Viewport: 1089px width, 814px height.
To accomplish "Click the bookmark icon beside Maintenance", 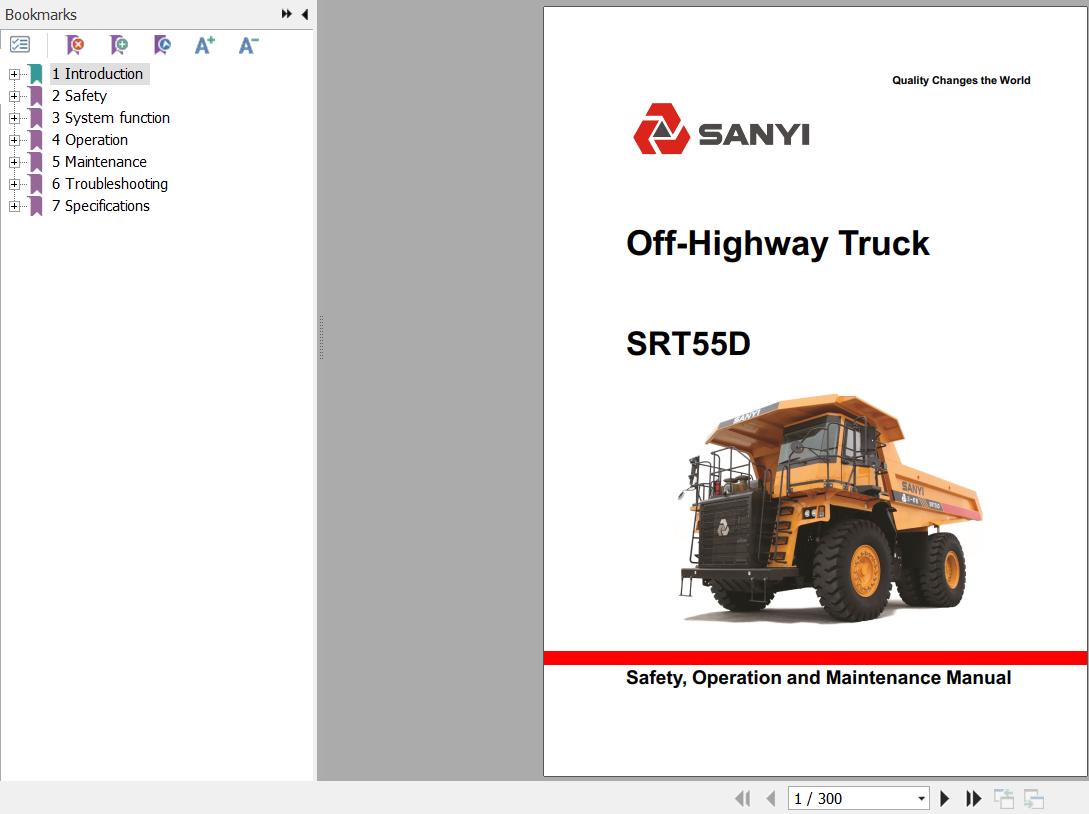I will pyautogui.click(x=36, y=162).
